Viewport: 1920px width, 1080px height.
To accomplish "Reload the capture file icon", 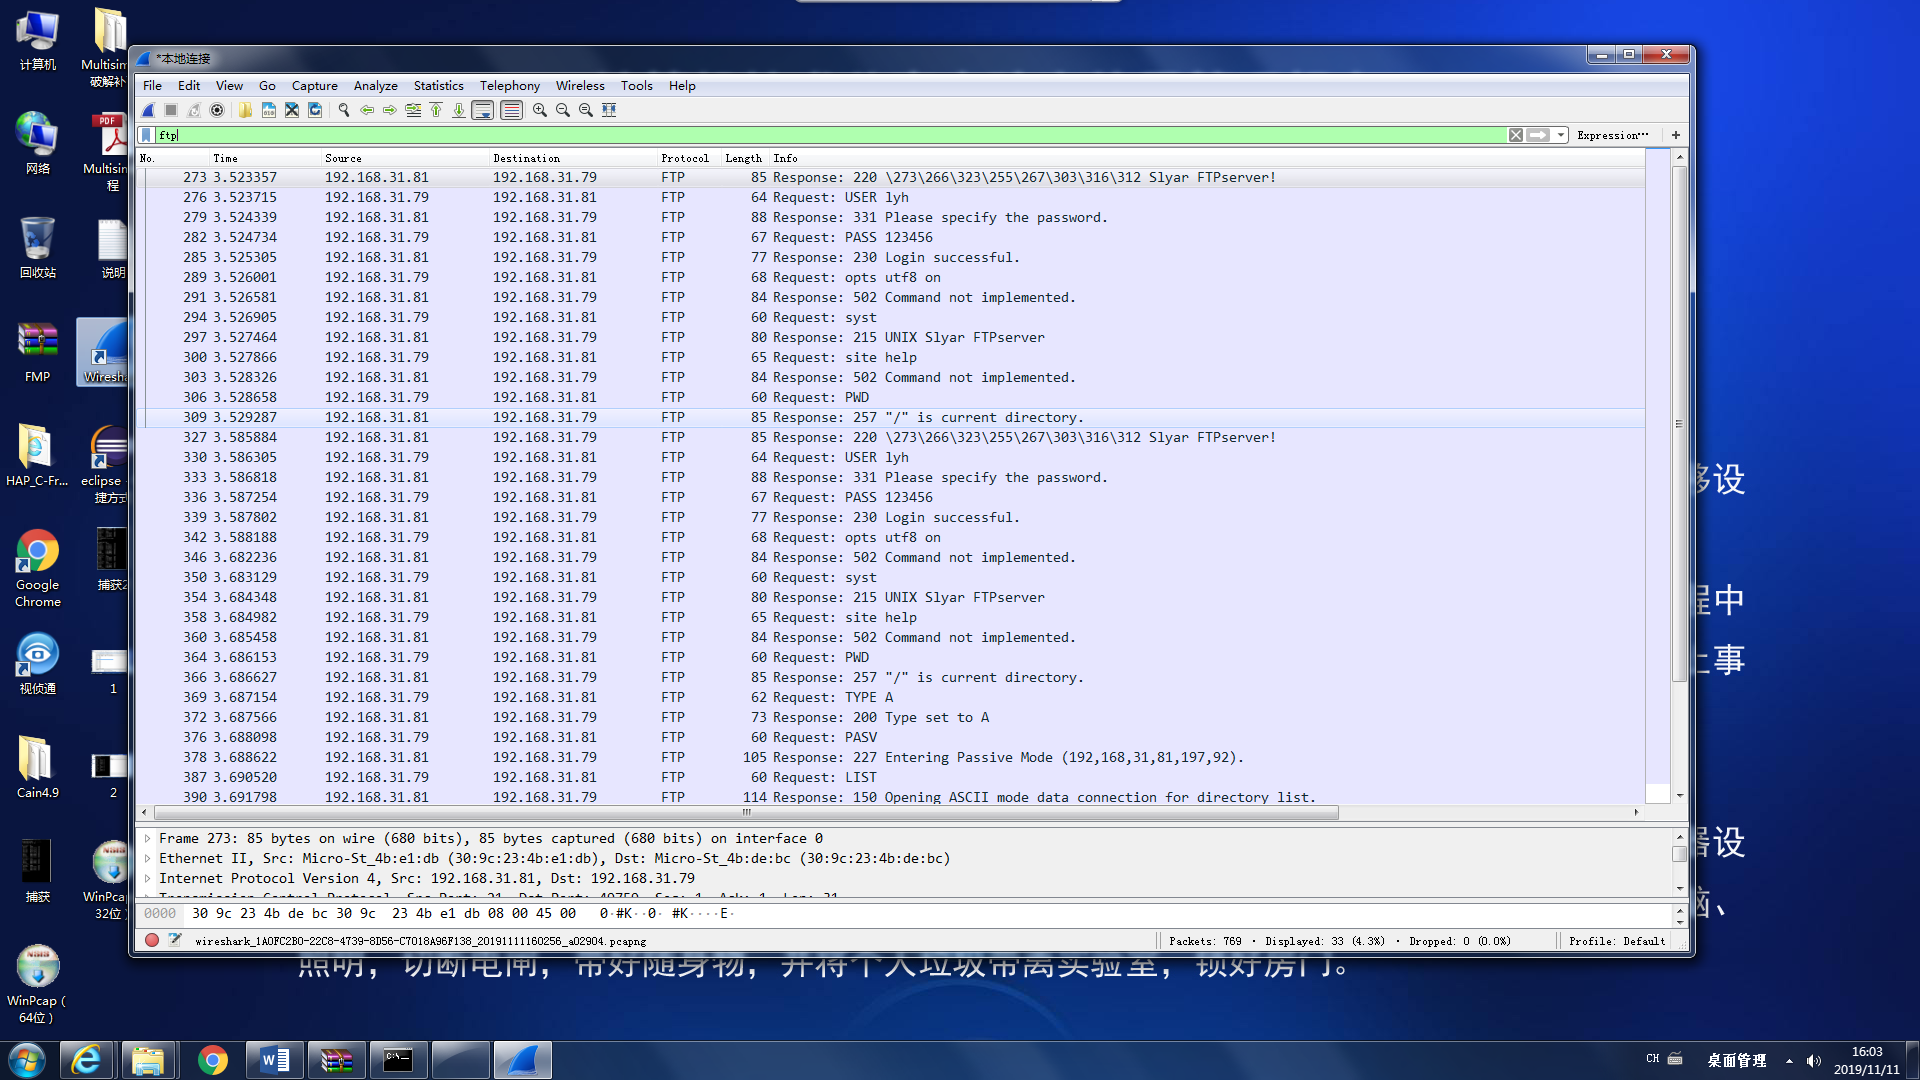I will [315, 110].
